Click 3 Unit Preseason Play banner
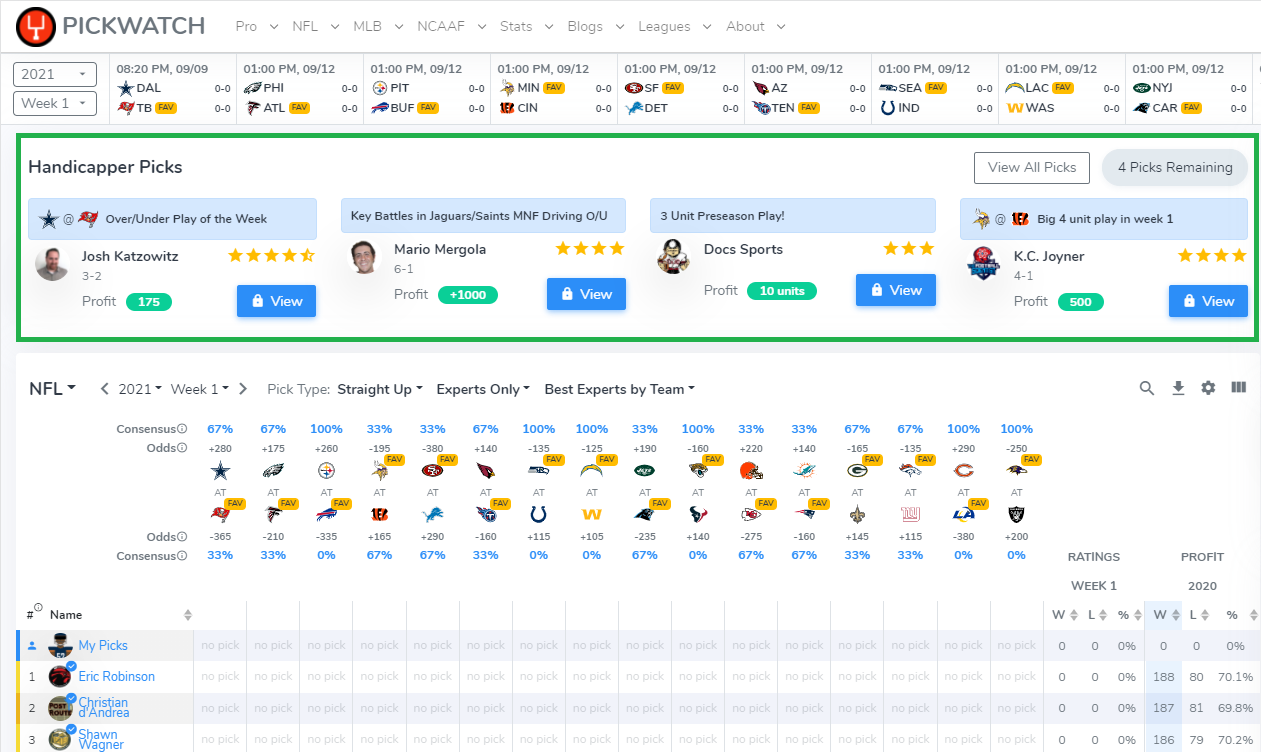The image size is (1261, 752). pyautogui.click(x=793, y=215)
